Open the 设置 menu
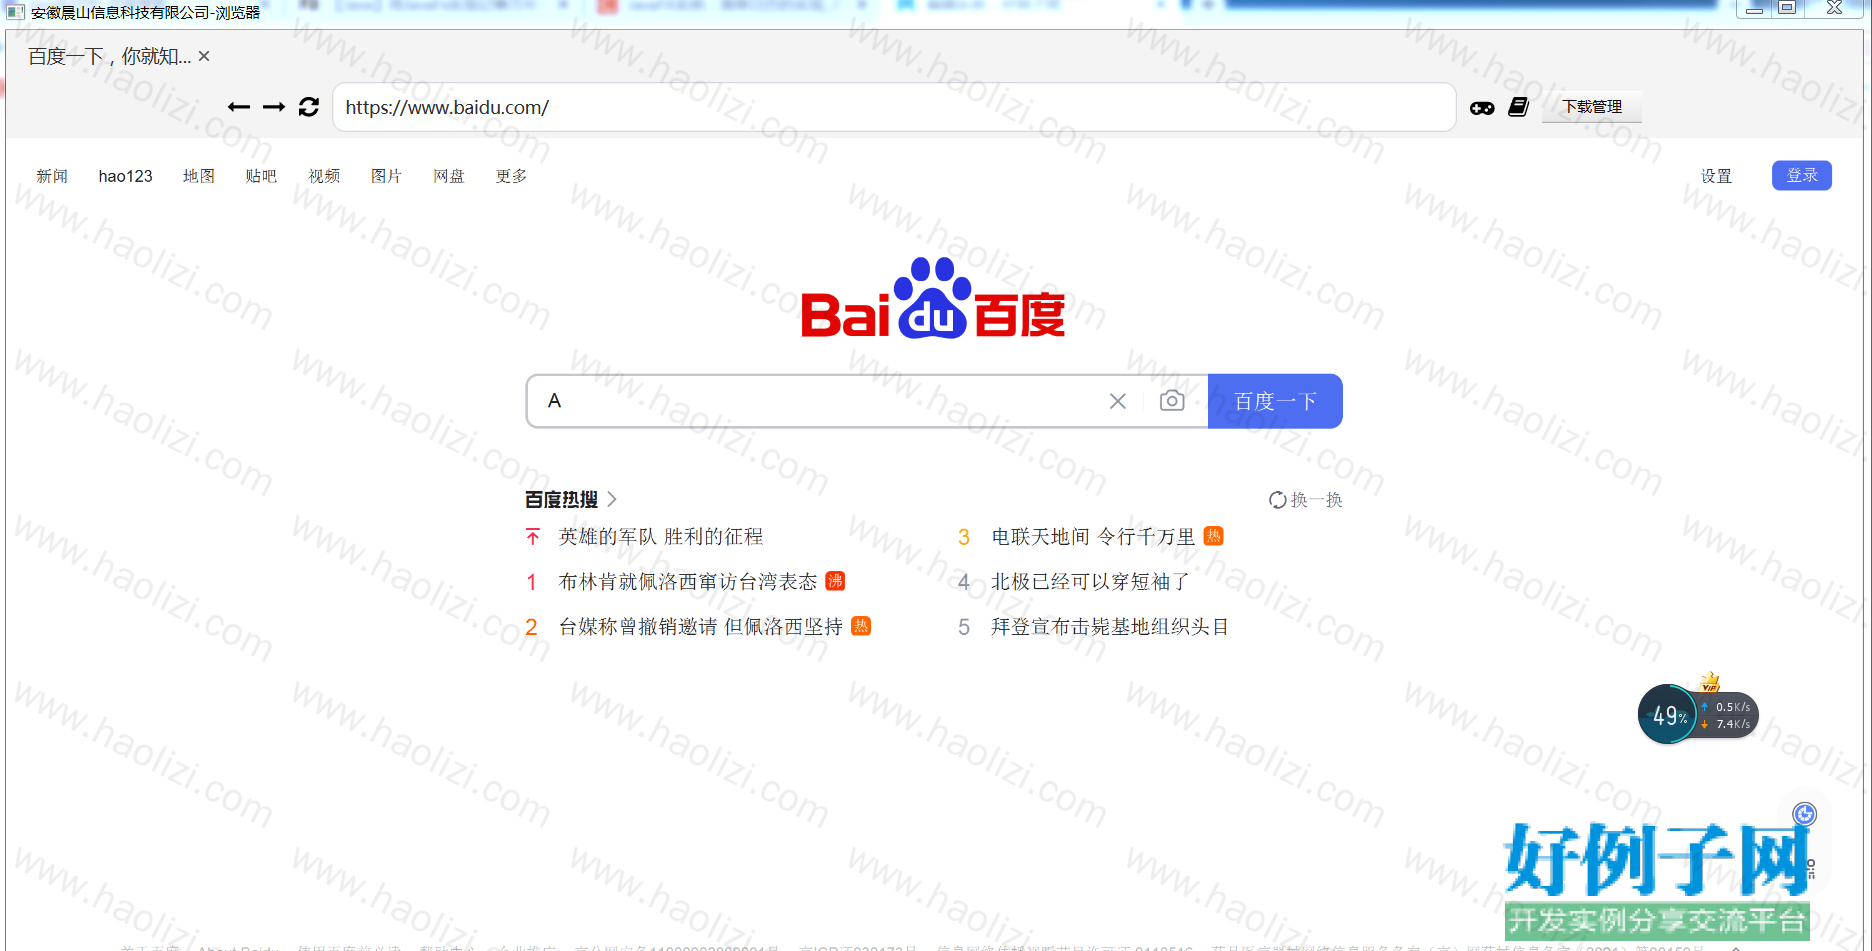The width and height of the screenshot is (1872, 951). [x=1716, y=176]
